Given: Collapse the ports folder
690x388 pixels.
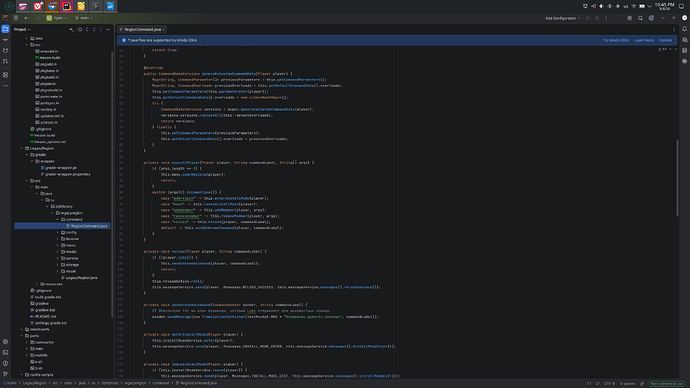Looking at the screenshot, I should (x=22, y=336).
